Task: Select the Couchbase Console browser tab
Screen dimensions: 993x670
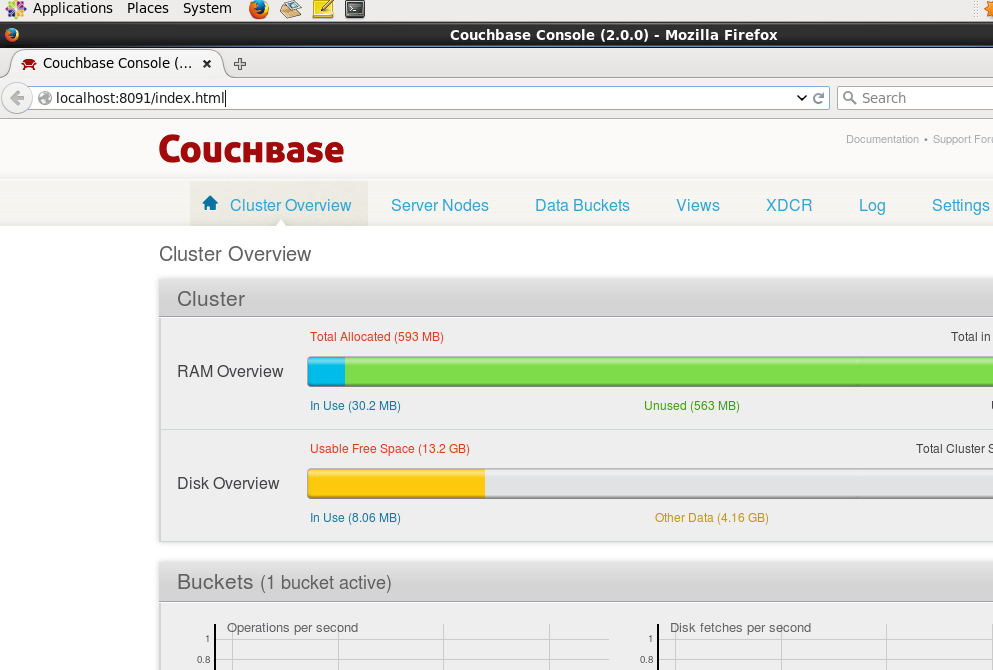Action: pos(117,63)
